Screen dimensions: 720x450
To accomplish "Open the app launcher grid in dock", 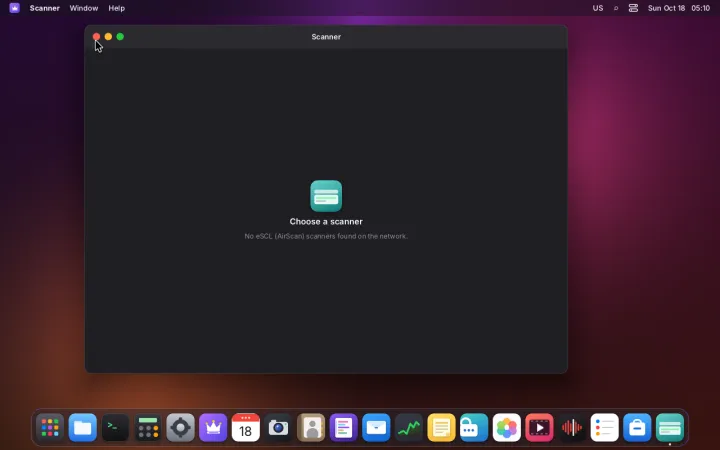I will (50, 428).
